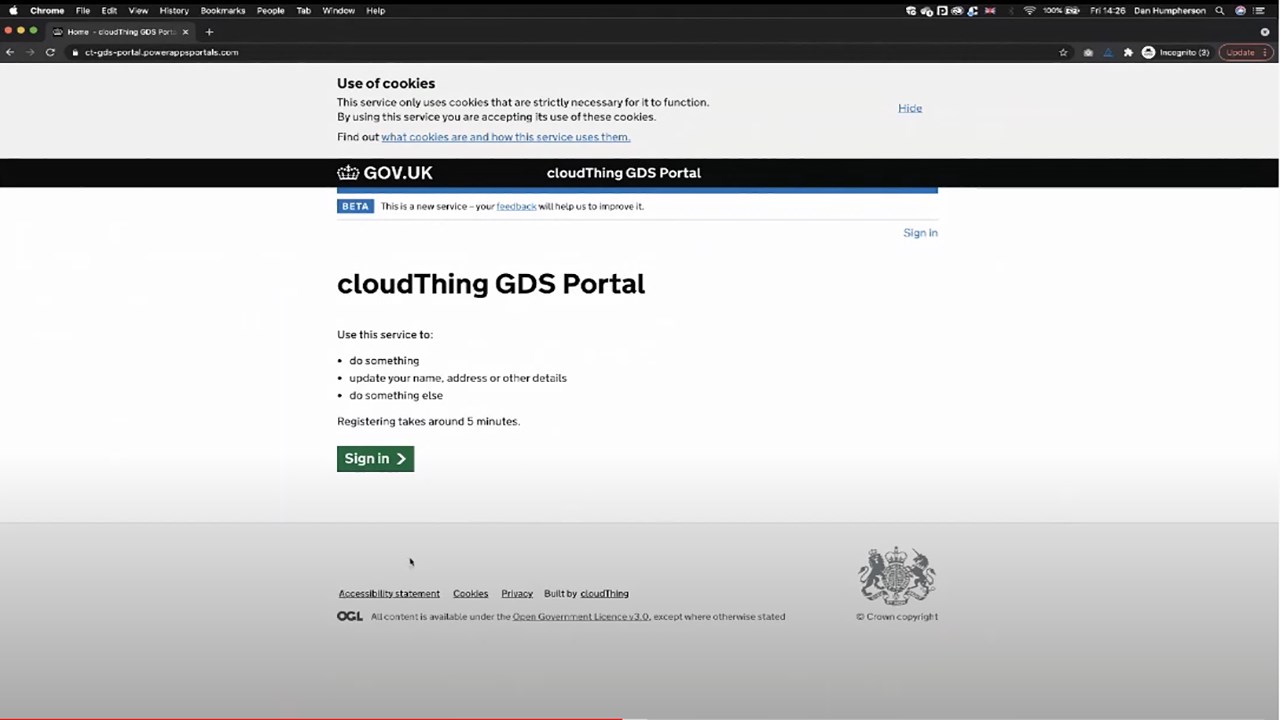The height and width of the screenshot is (720, 1280).
Task: Close the cloudThing GDS Portal tab
Action: point(185,32)
